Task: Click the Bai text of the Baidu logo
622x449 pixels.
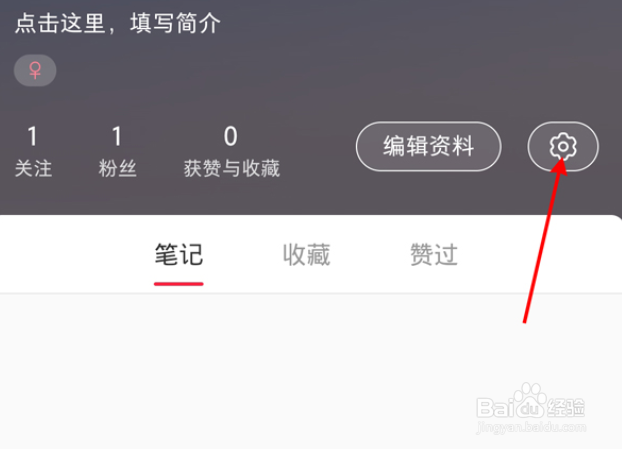Action: (496, 407)
